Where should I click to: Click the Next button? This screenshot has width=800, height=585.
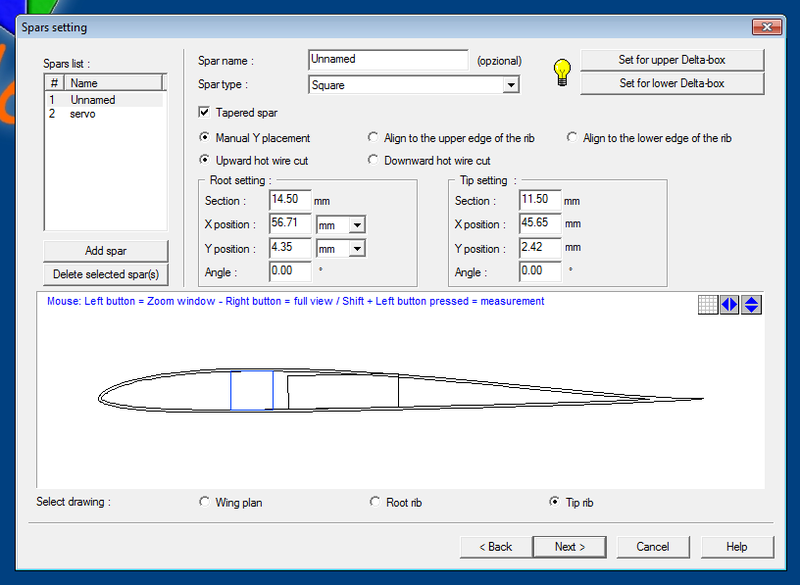[570, 547]
